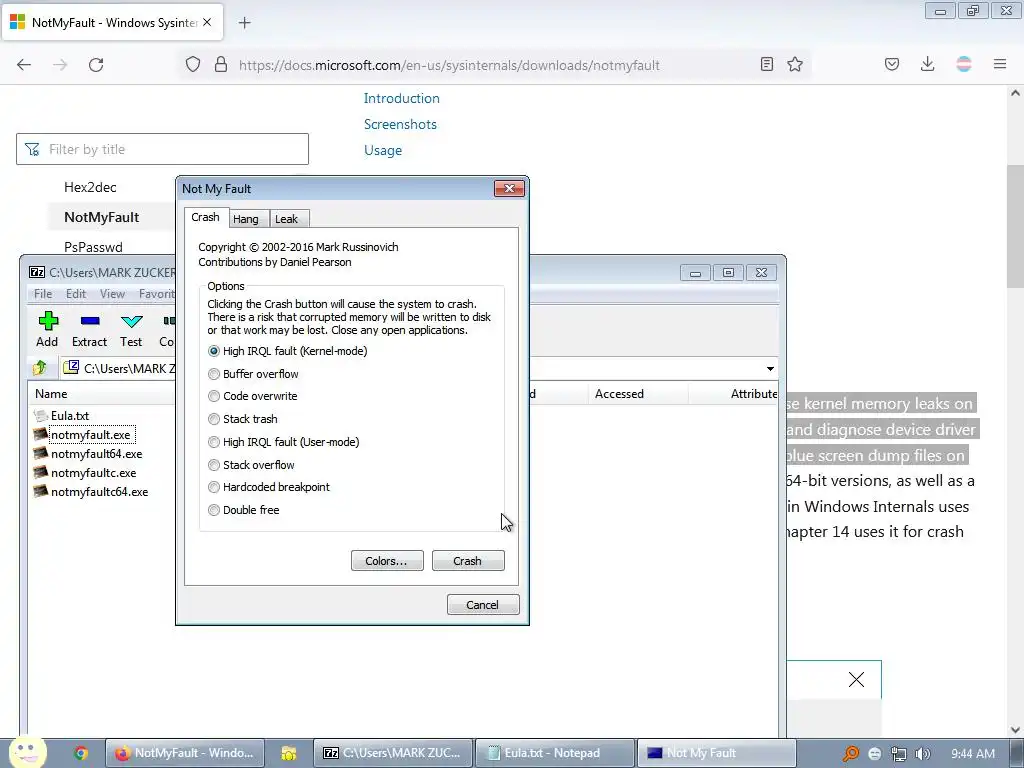The width and height of the screenshot is (1024, 768).
Task: Open the Introduction page link
Action: pos(402,99)
